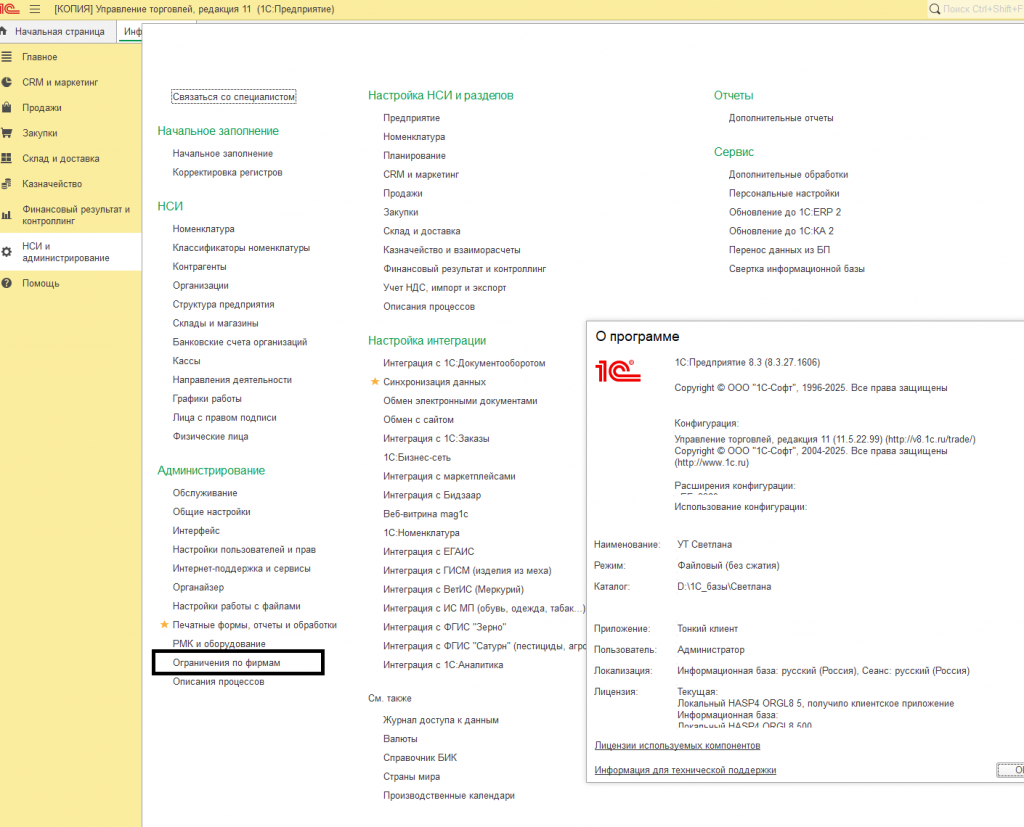Image resolution: width=1024 pixels, height=827 pixels.
Task: Open Графики работы
Action: 207,398
